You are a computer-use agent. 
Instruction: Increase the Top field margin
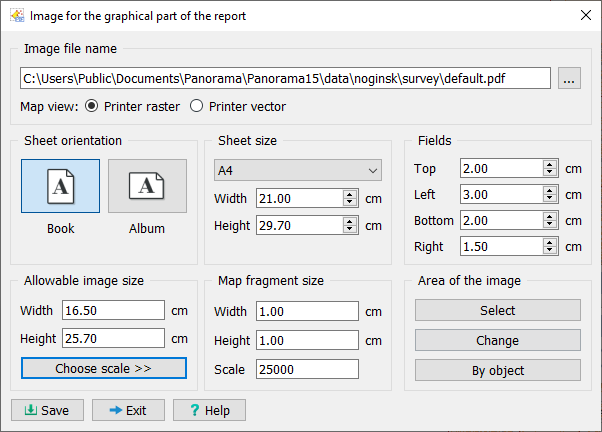pos(549,165)
